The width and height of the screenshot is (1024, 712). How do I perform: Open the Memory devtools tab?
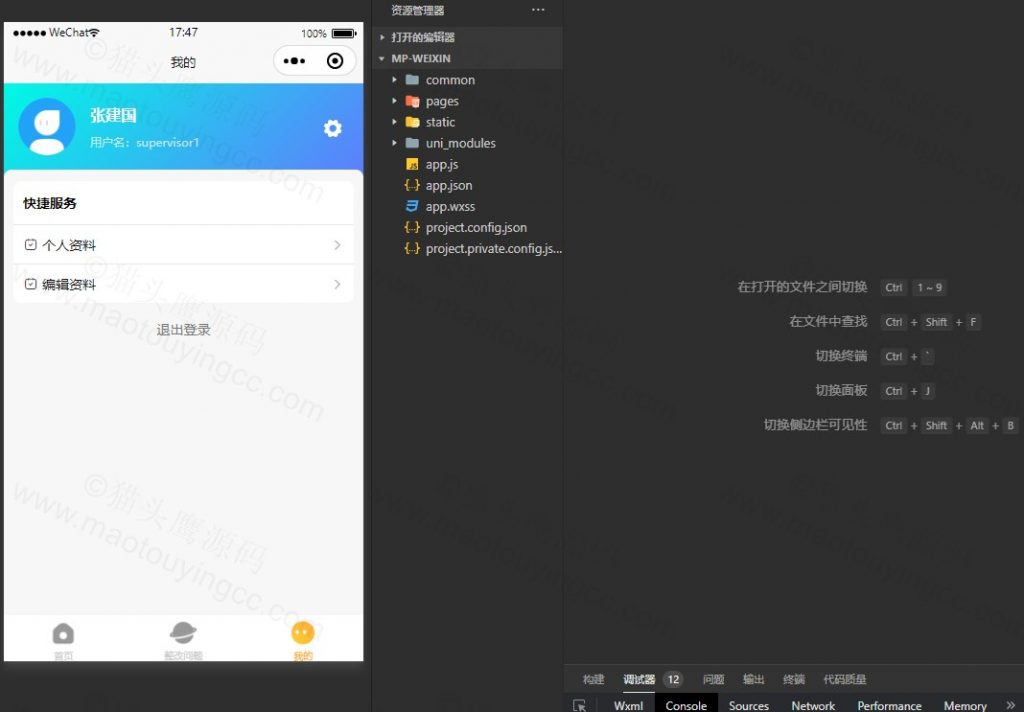coord(965,705)
